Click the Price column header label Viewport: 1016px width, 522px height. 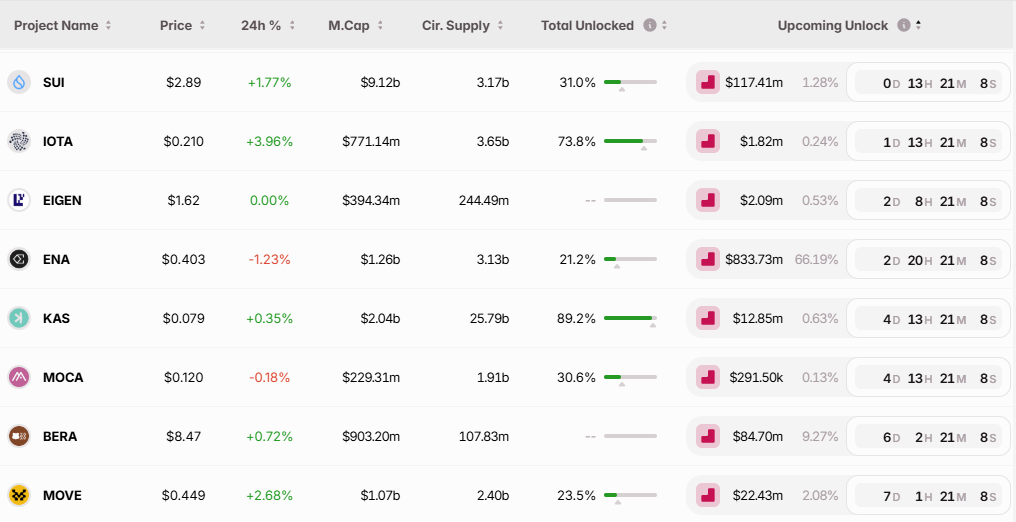click(x=176, y=25)
